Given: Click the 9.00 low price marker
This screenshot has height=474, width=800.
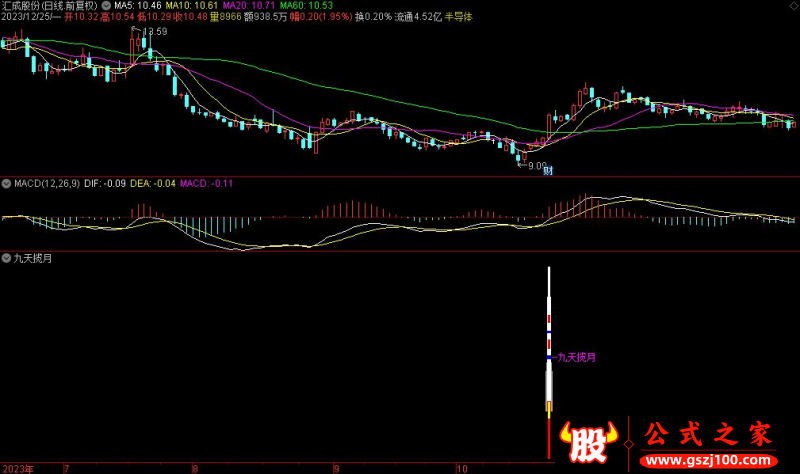Looking at the screenshot, I should tap(537, 165).
